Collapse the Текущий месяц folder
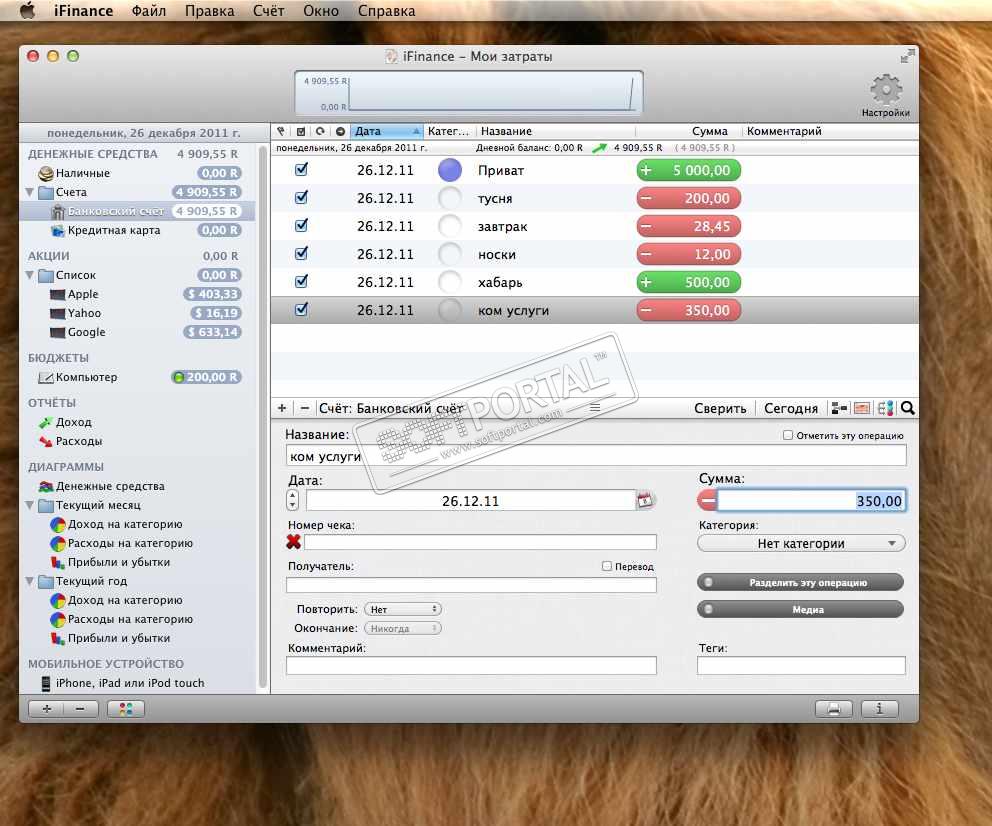The height and width of the screenshot is (826, 992). tap(29, 505)
